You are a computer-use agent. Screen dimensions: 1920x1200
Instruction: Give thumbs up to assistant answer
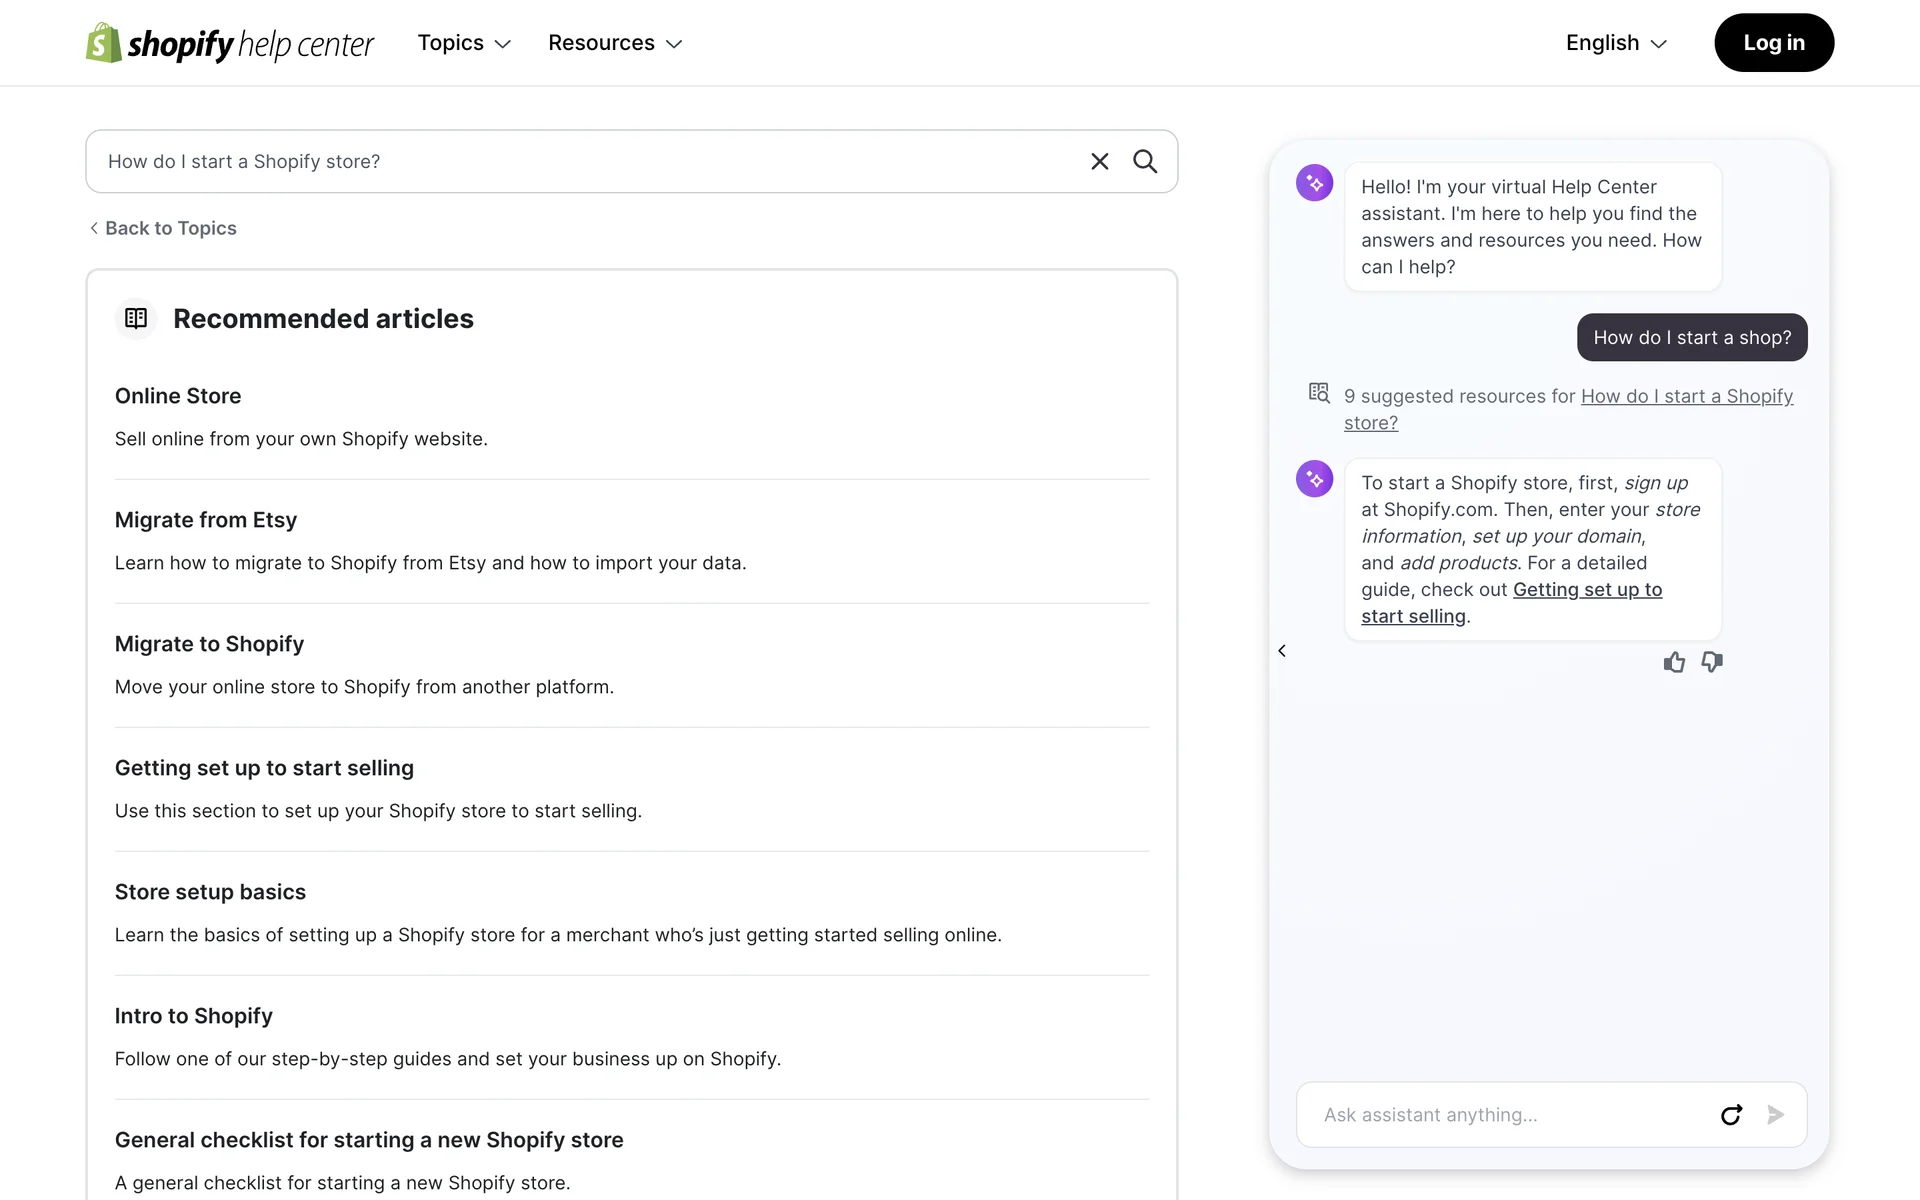pos(1674,662)
